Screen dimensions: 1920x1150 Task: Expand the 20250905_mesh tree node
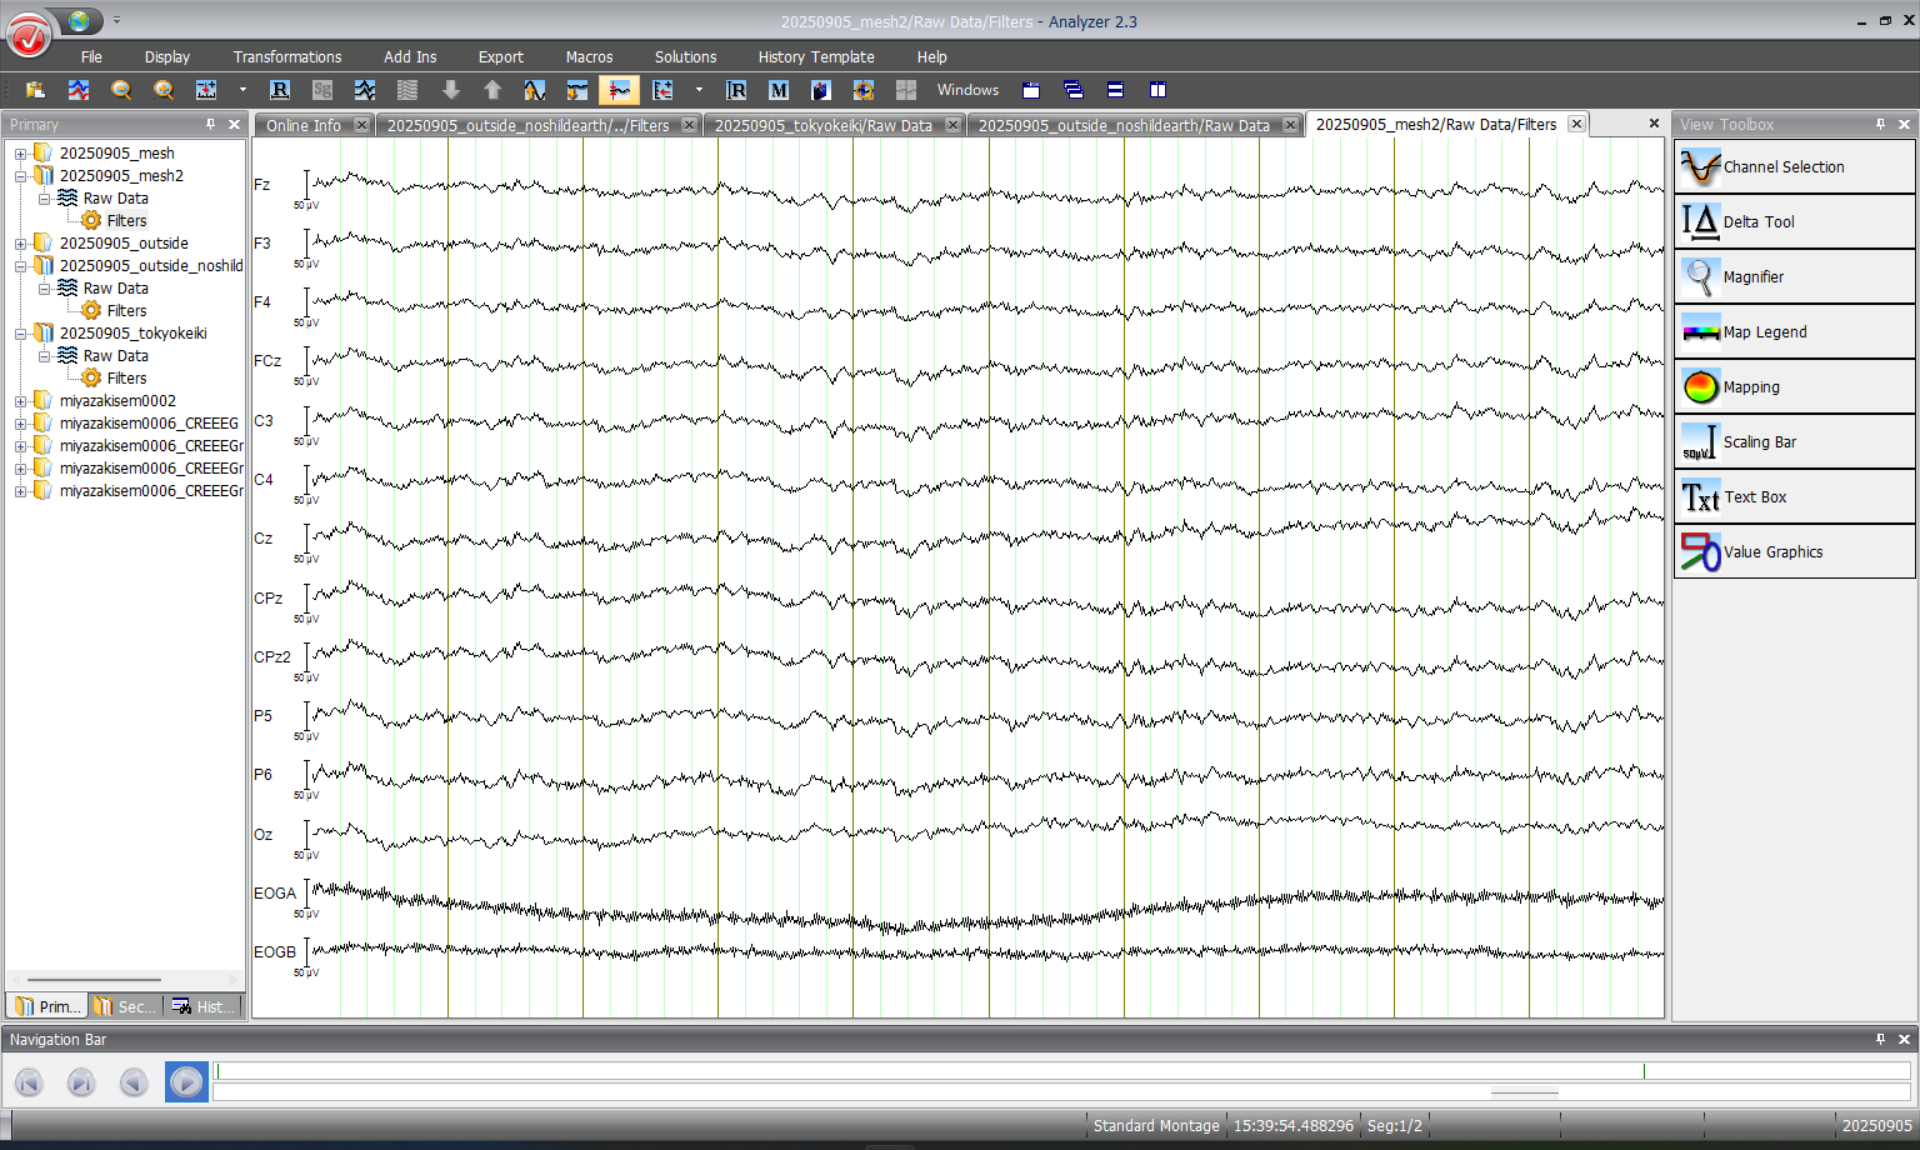(x=20, y=154)
